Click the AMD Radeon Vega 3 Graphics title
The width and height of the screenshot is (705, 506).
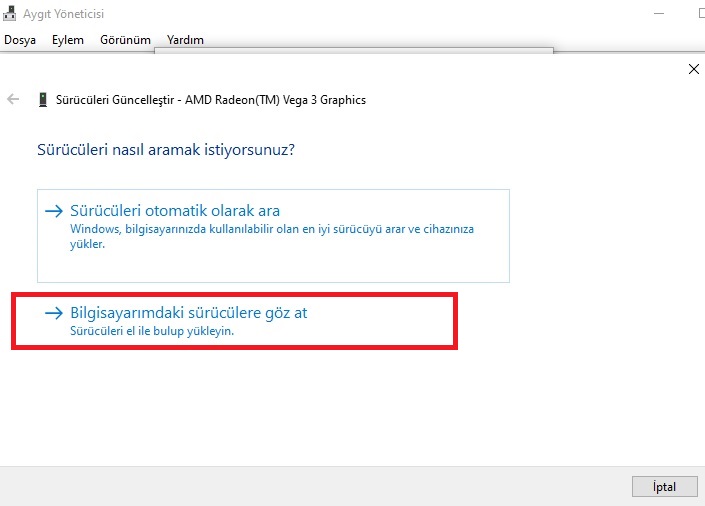pos(211,100)
